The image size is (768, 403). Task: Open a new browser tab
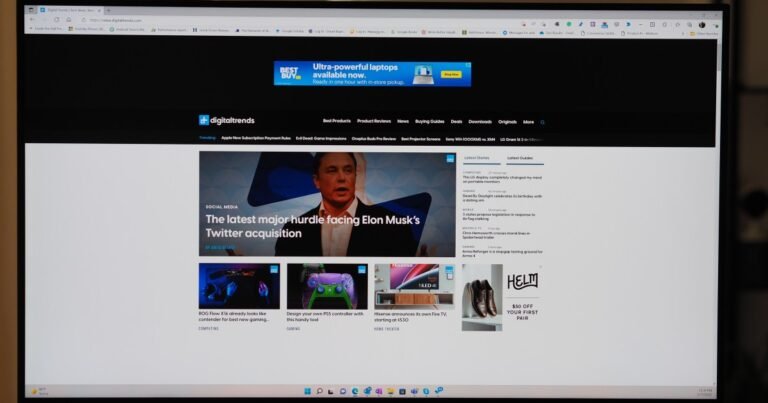[x=109, y=10]
